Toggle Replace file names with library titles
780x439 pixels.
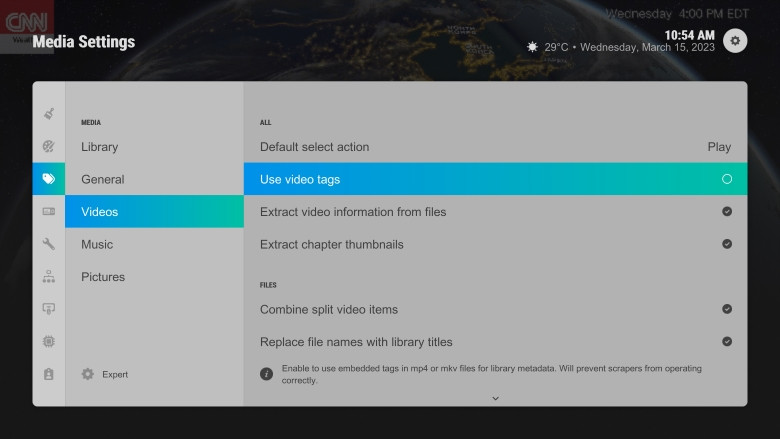pyautogui.click(x=726, y=342)
